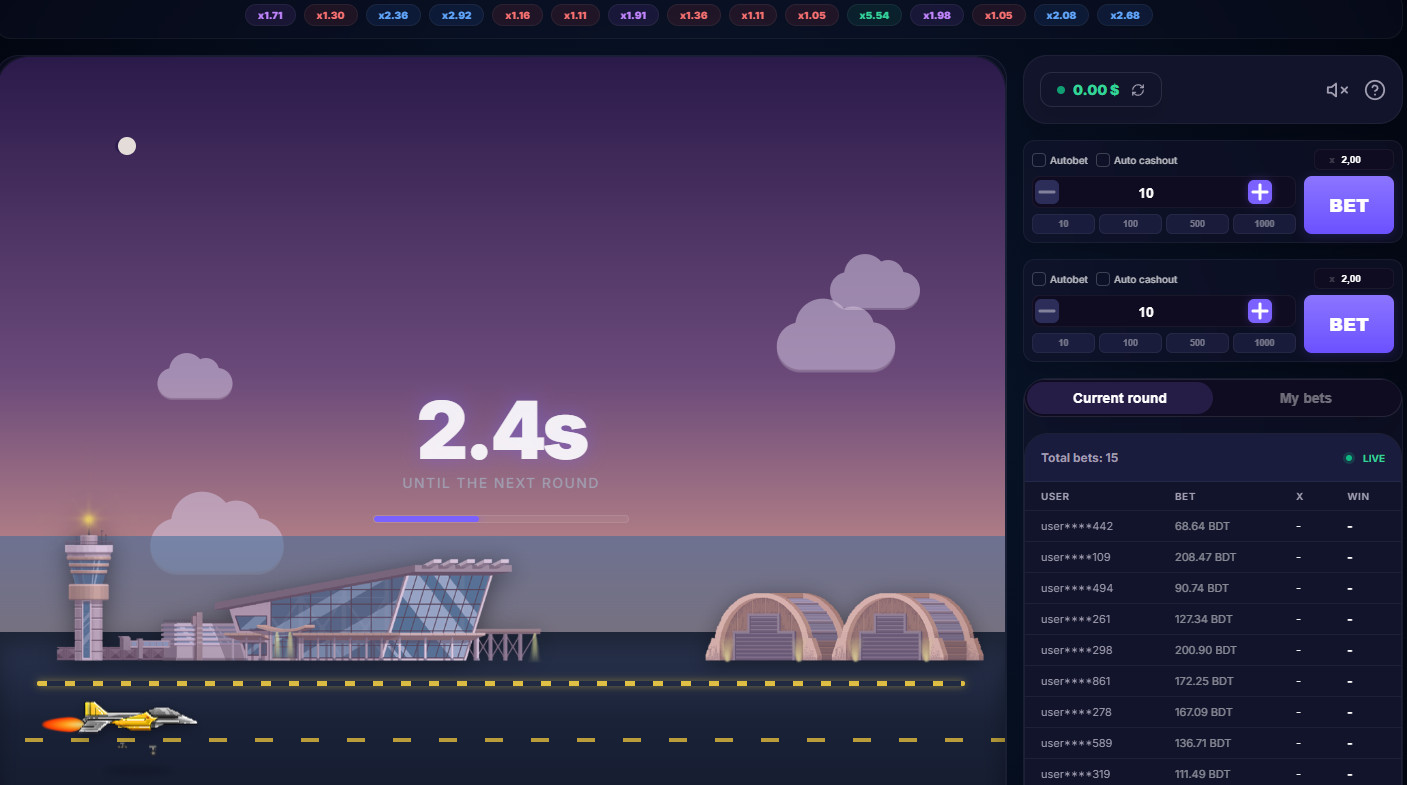
Task: Edit the 2,00 cashout multiplier in lower panel
Action: [x=1354, y=279]
